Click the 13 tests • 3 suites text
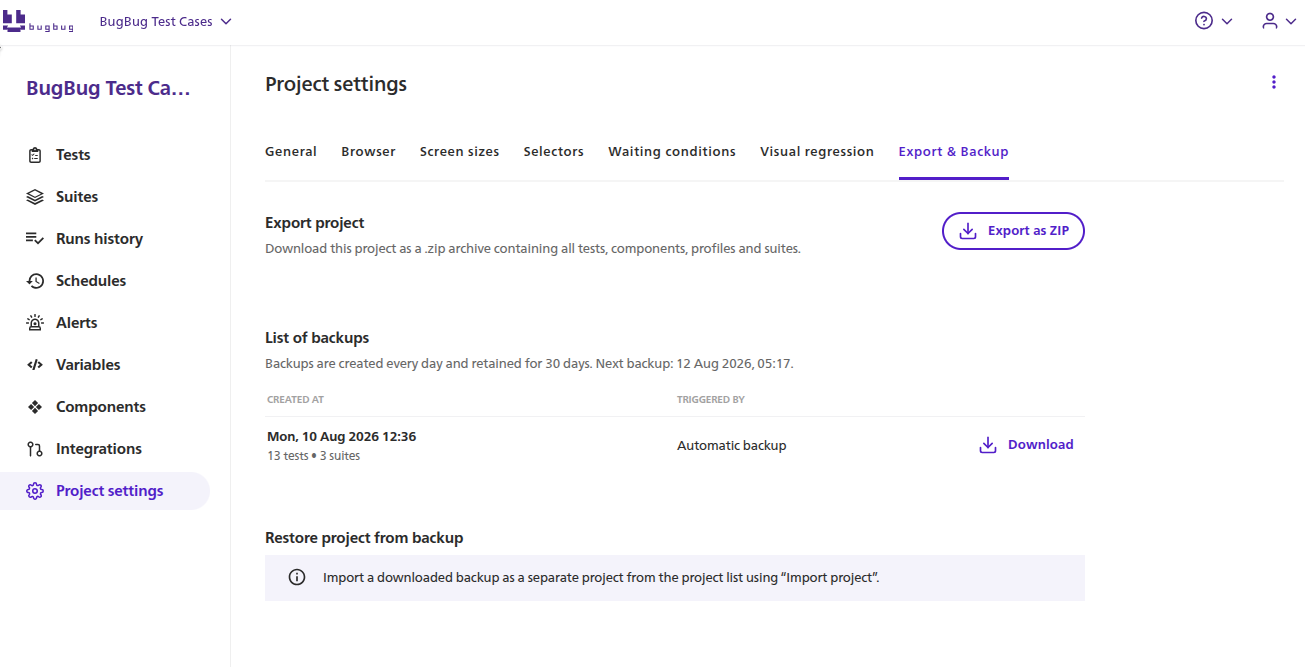The width and height of the screenshot is (1305, 667). (313, 456)
